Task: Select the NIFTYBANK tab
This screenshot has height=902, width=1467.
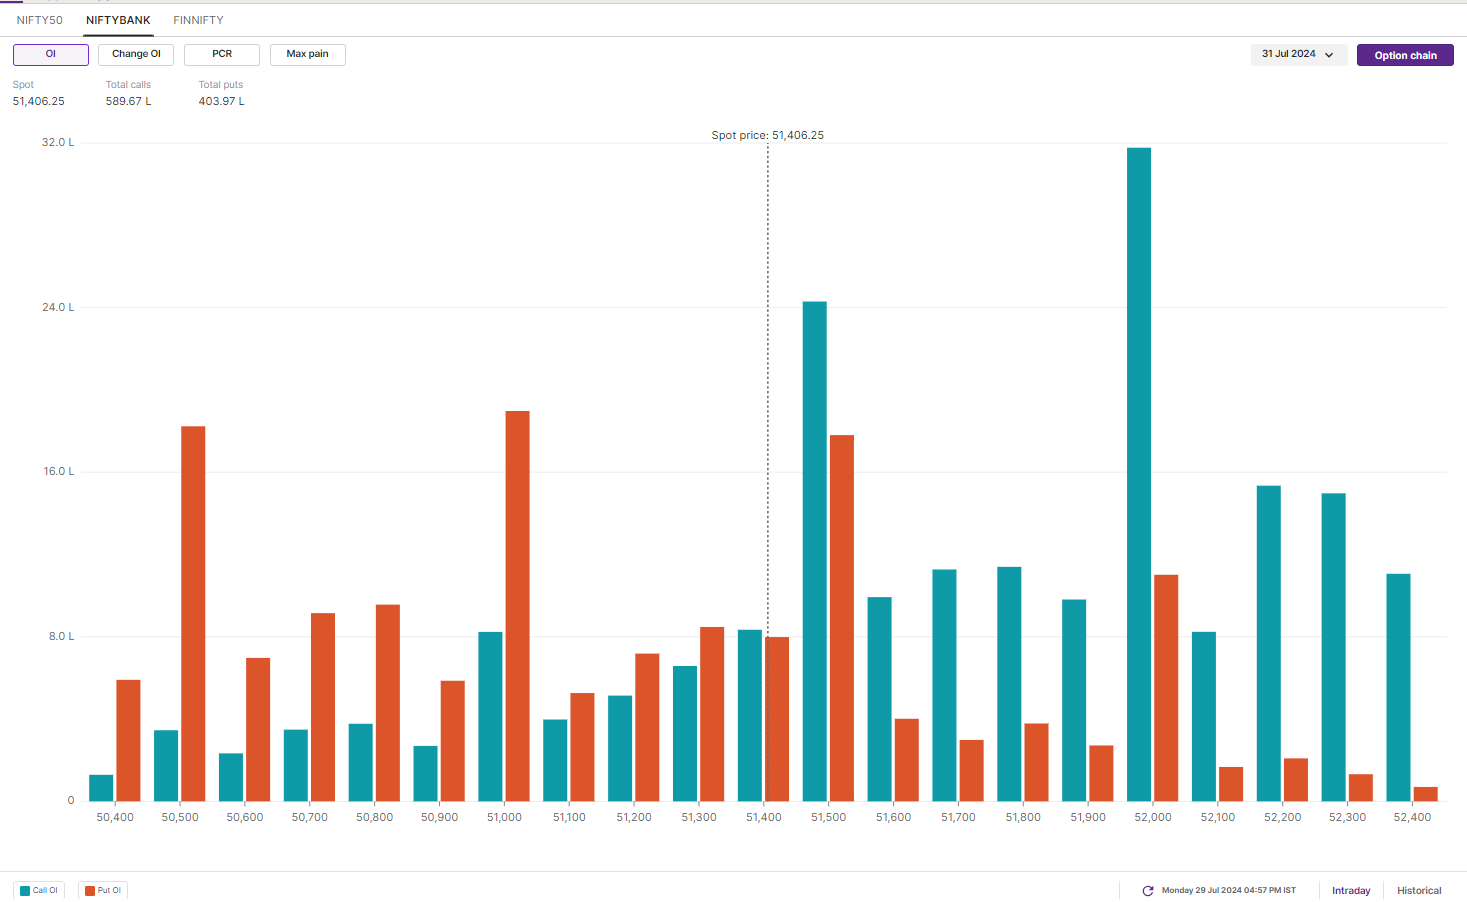Action: click(118, 20)
